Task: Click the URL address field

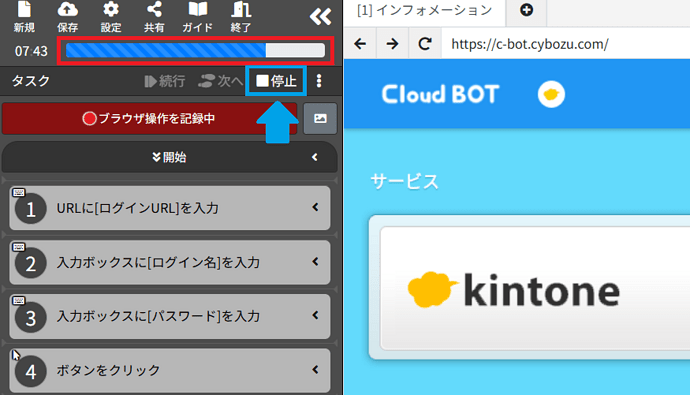Action: click(566, 44)
